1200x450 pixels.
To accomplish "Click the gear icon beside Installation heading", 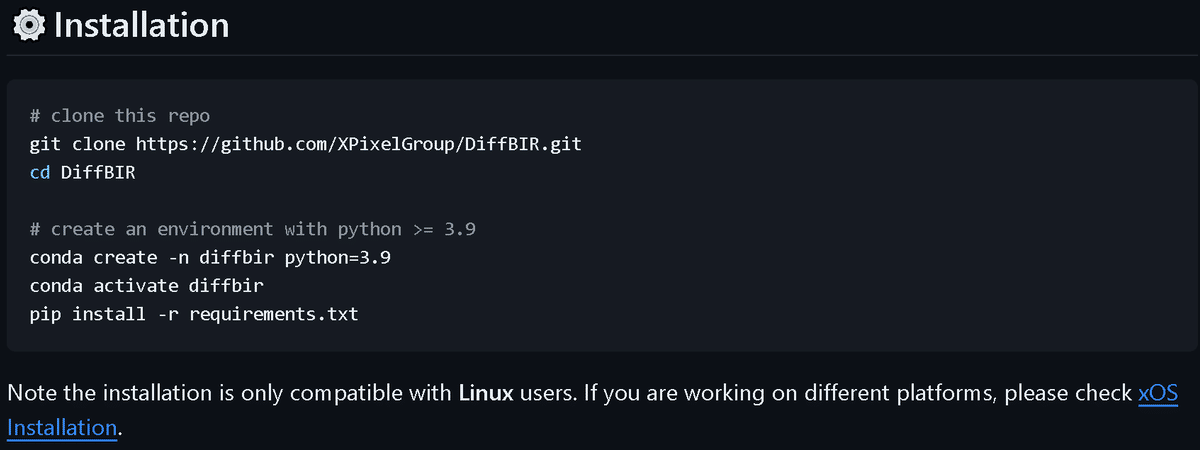I will click(x=27, y=25).
